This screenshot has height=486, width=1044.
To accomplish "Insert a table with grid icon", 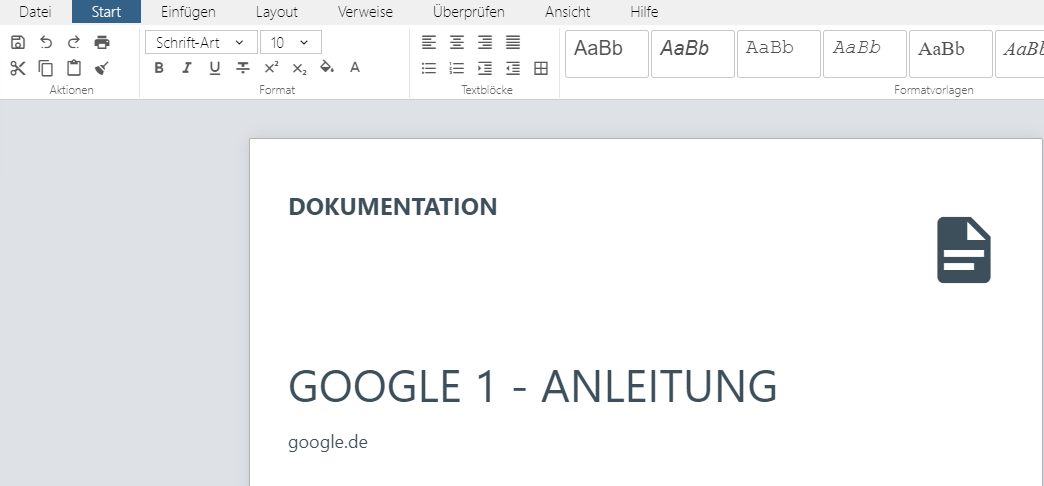I will 541,68.
